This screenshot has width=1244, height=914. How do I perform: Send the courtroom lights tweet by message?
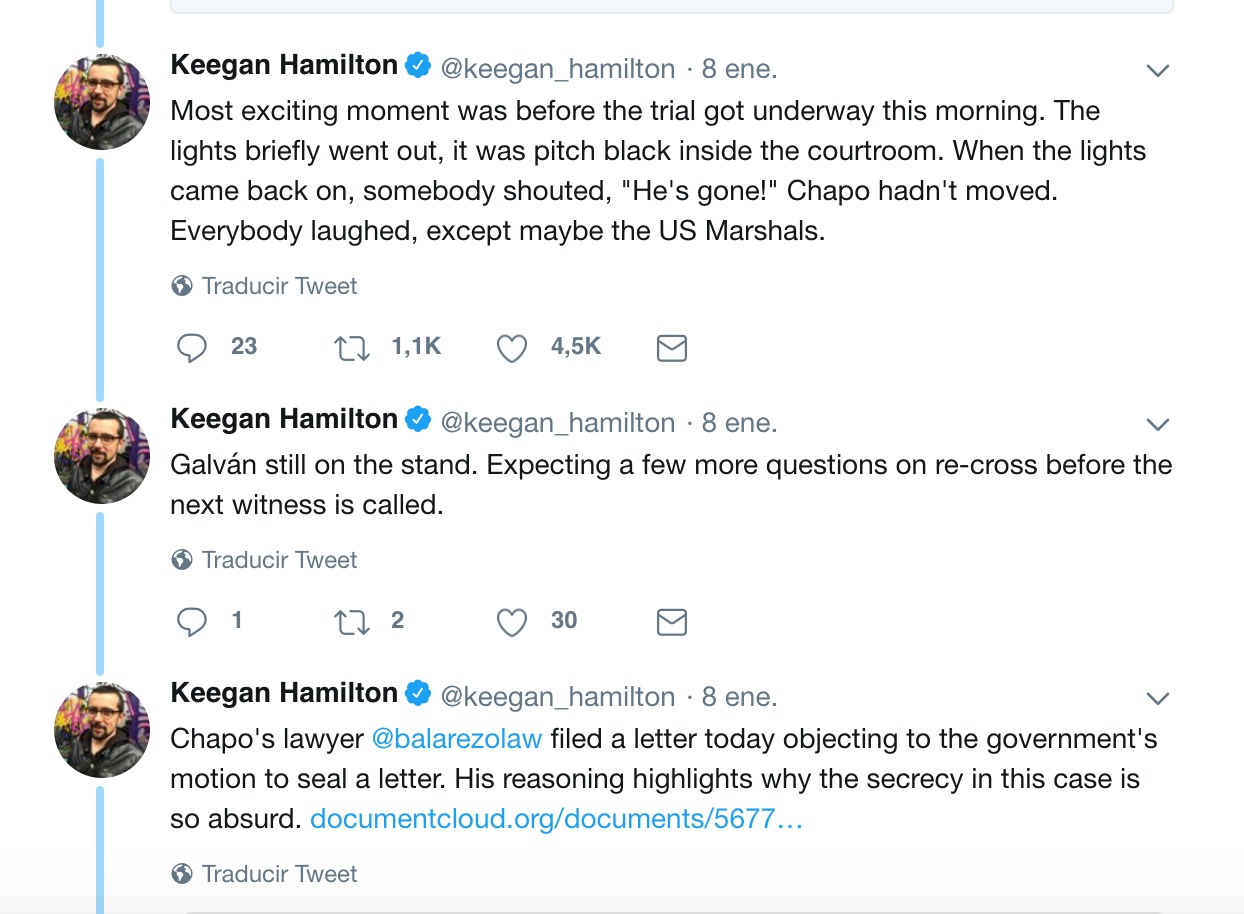point(671,348)
